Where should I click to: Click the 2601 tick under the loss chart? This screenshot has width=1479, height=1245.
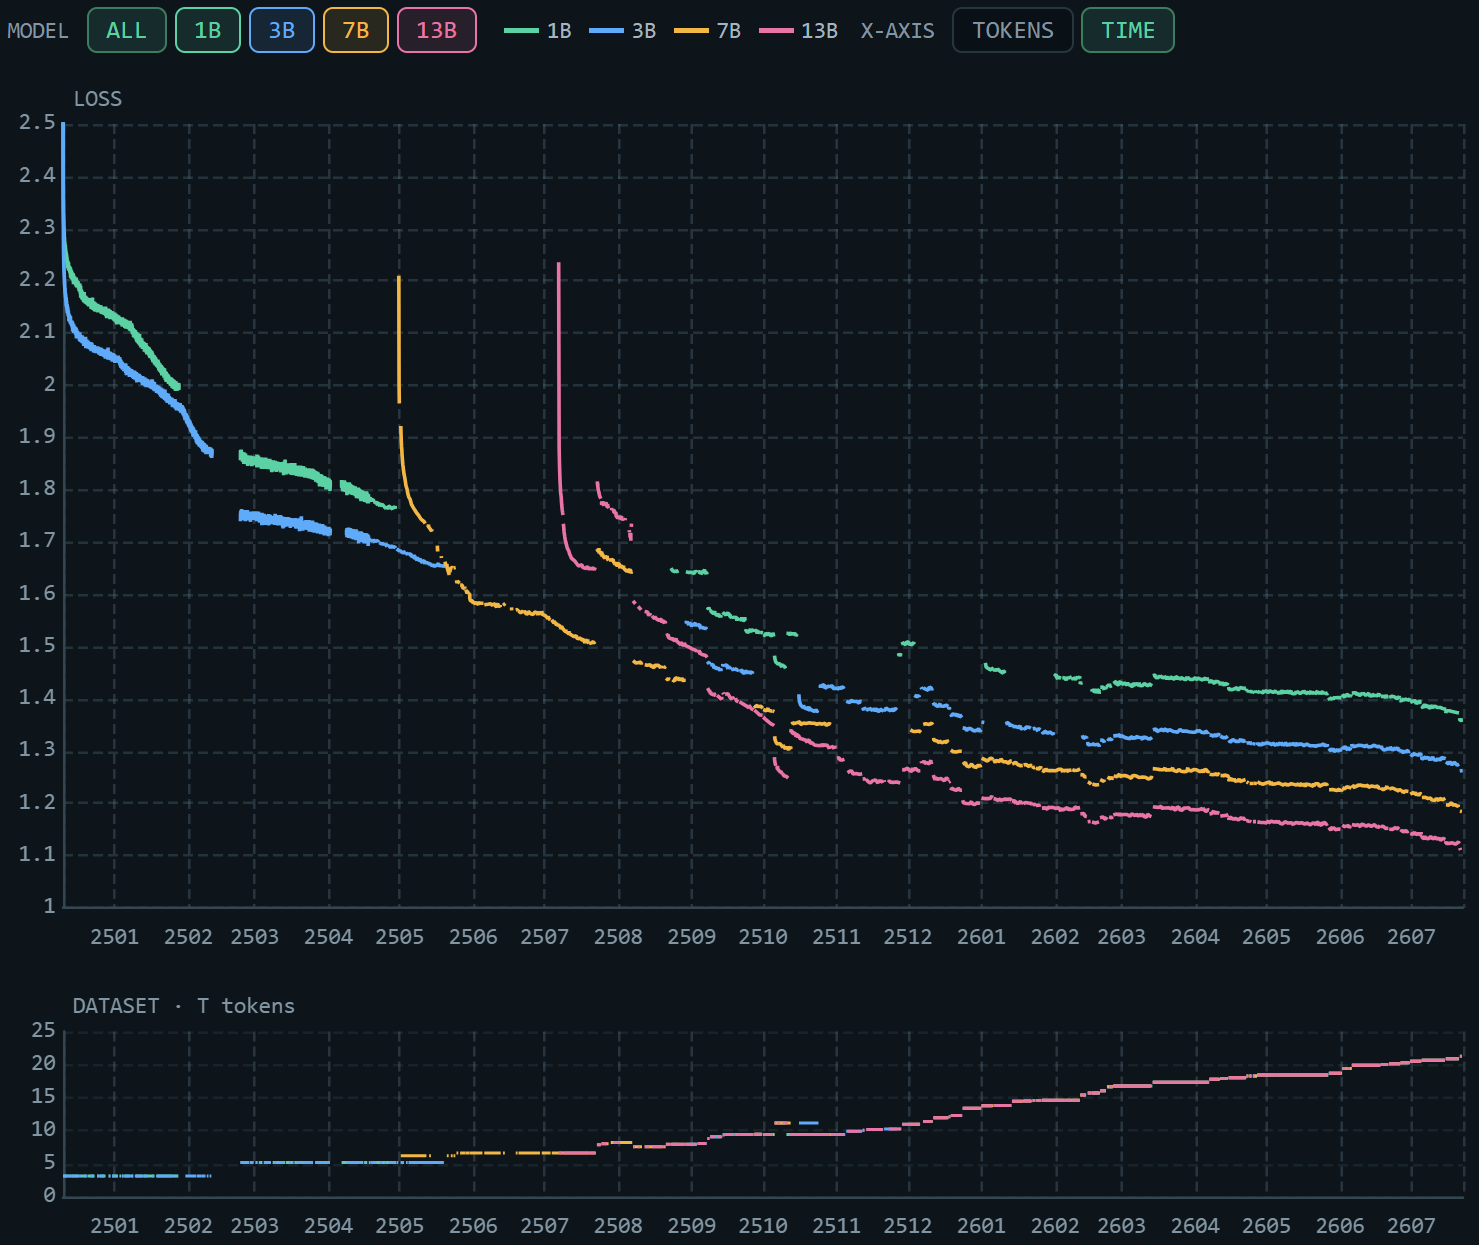981,937
